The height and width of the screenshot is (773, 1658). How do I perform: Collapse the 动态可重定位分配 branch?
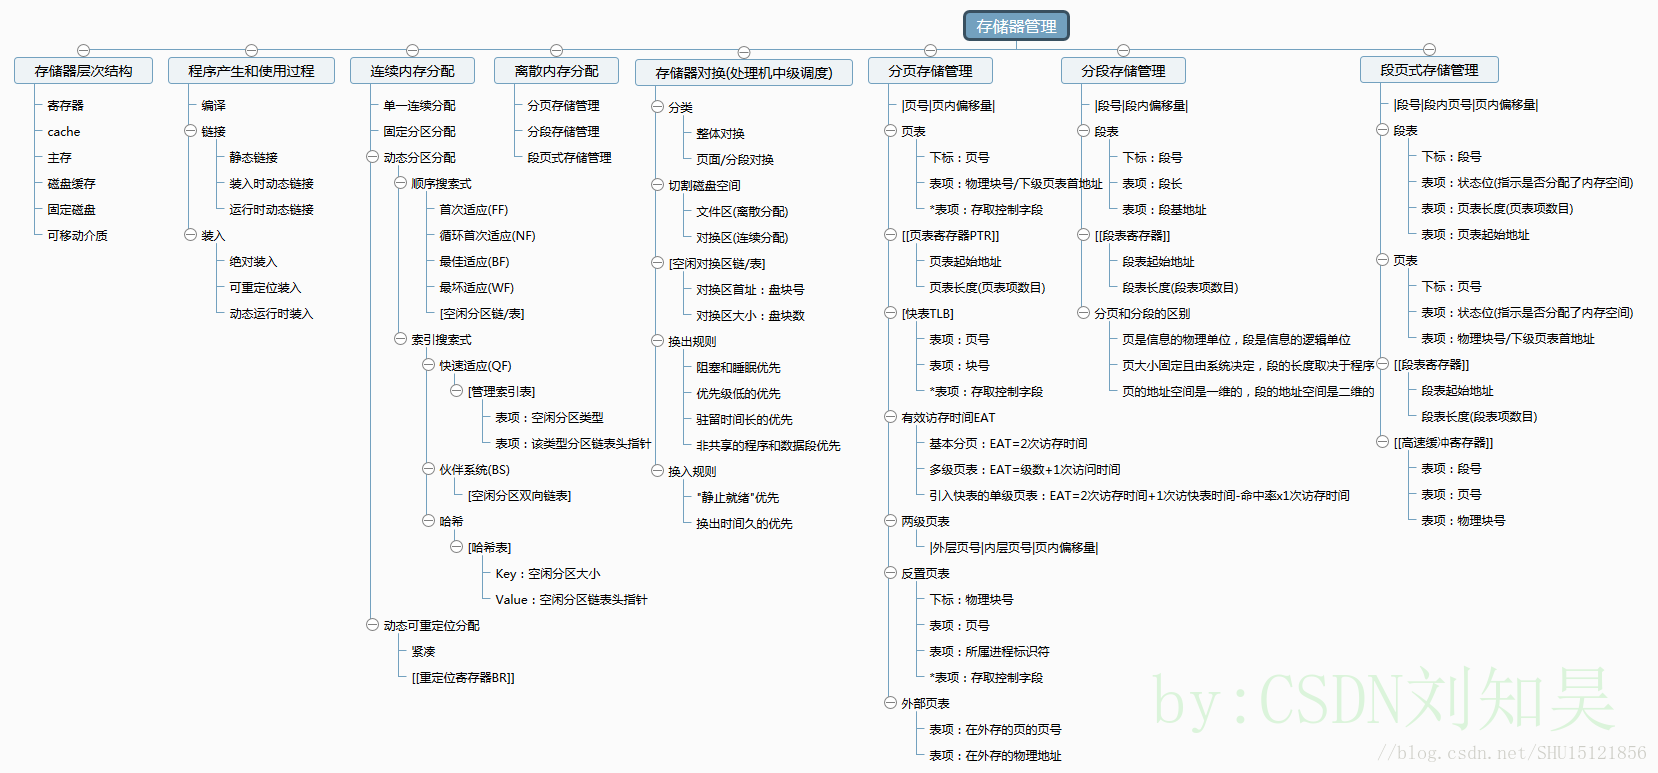click(x=372, y=625)
